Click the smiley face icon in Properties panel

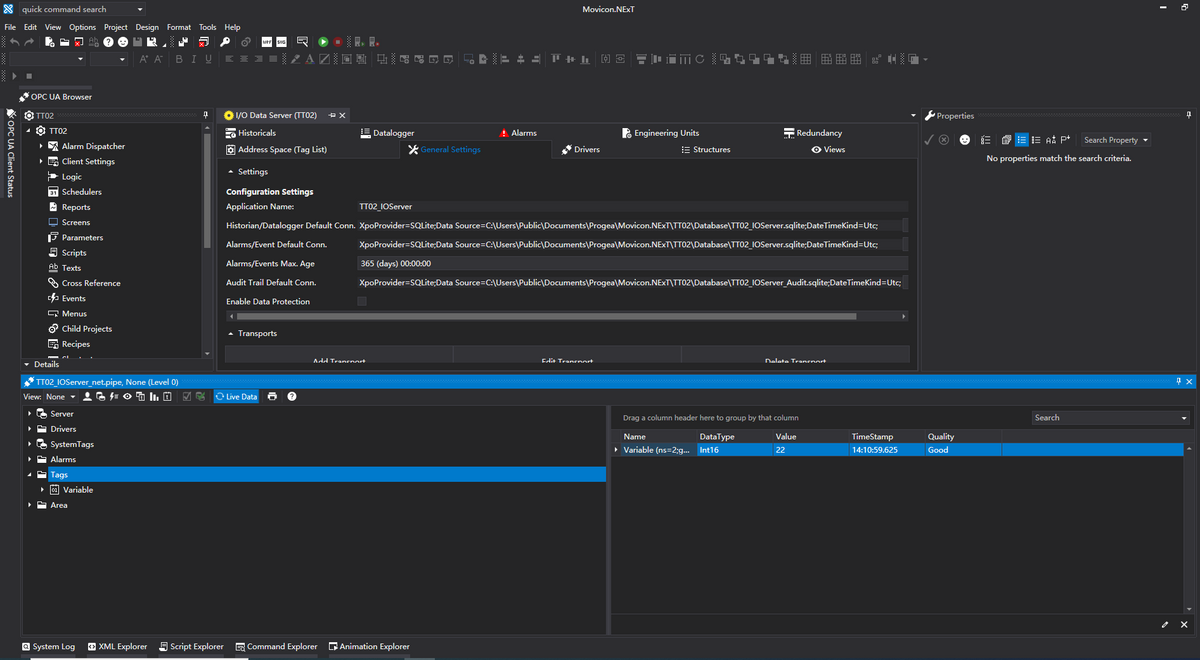[x=964, y=140]
